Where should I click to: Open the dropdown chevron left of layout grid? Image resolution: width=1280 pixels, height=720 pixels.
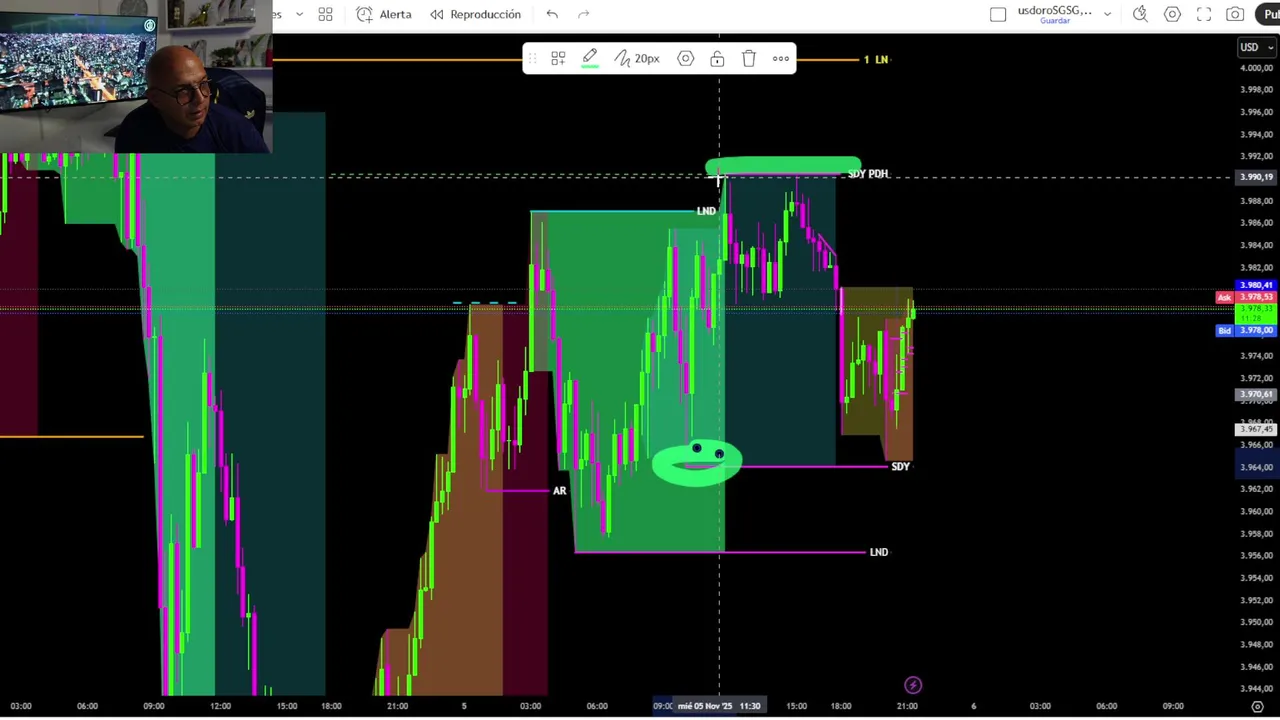click(299, 14)
